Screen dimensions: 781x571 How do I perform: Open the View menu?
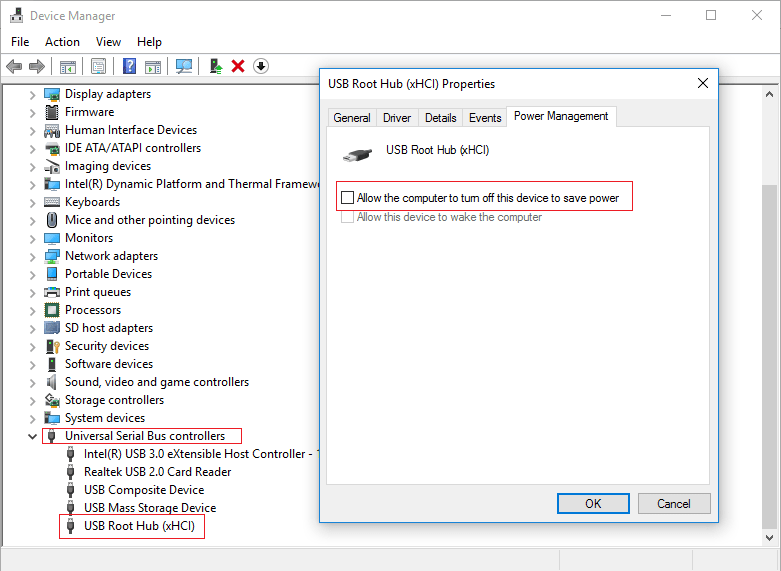point(108,42)
